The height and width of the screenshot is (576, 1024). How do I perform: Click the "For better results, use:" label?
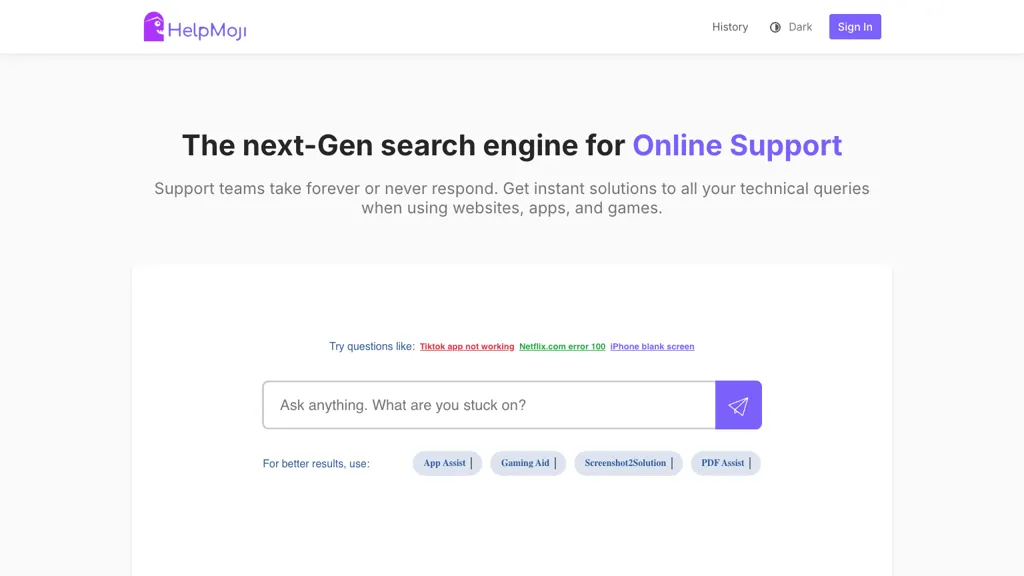coord(316,464)
